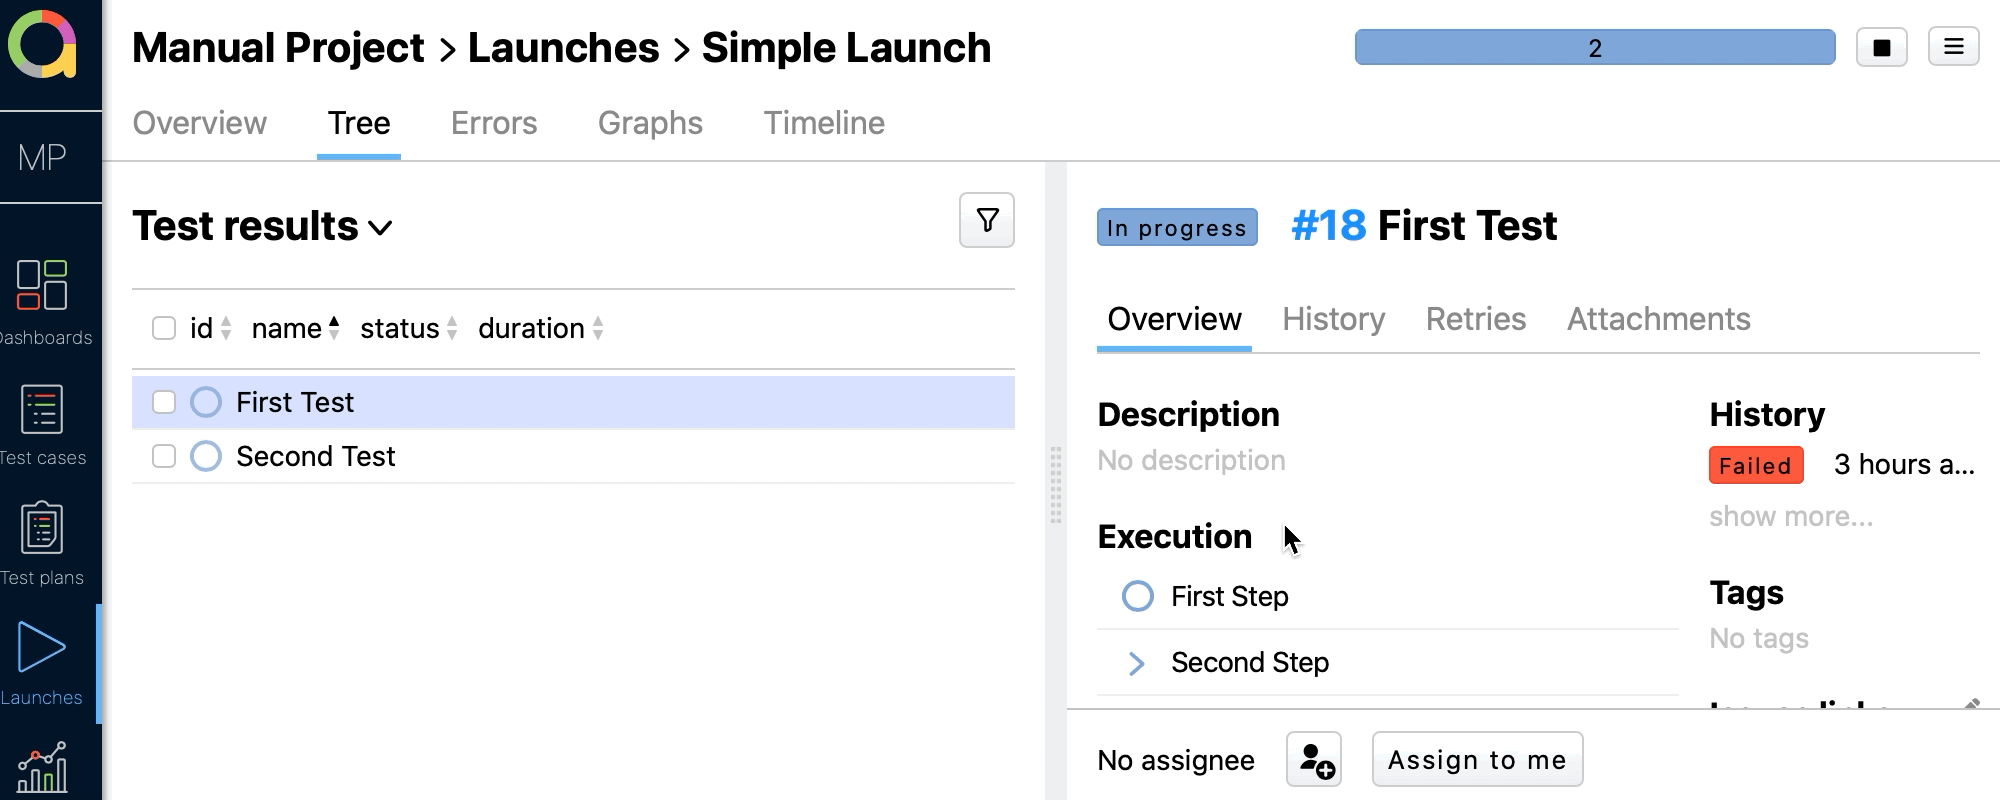This screenshot has height=800, width=2000.
Task: Open the Test results dropdown
Action: coord(380,228)
